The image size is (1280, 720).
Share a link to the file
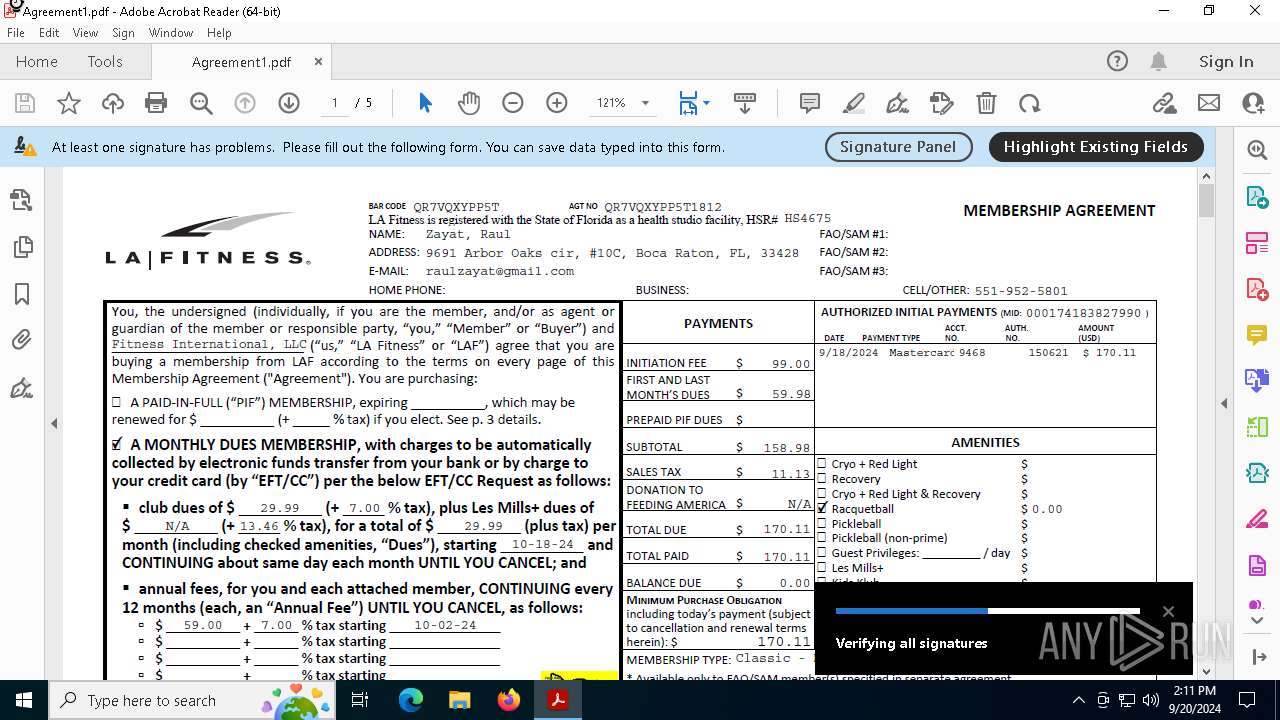(x=1164, y=103)
